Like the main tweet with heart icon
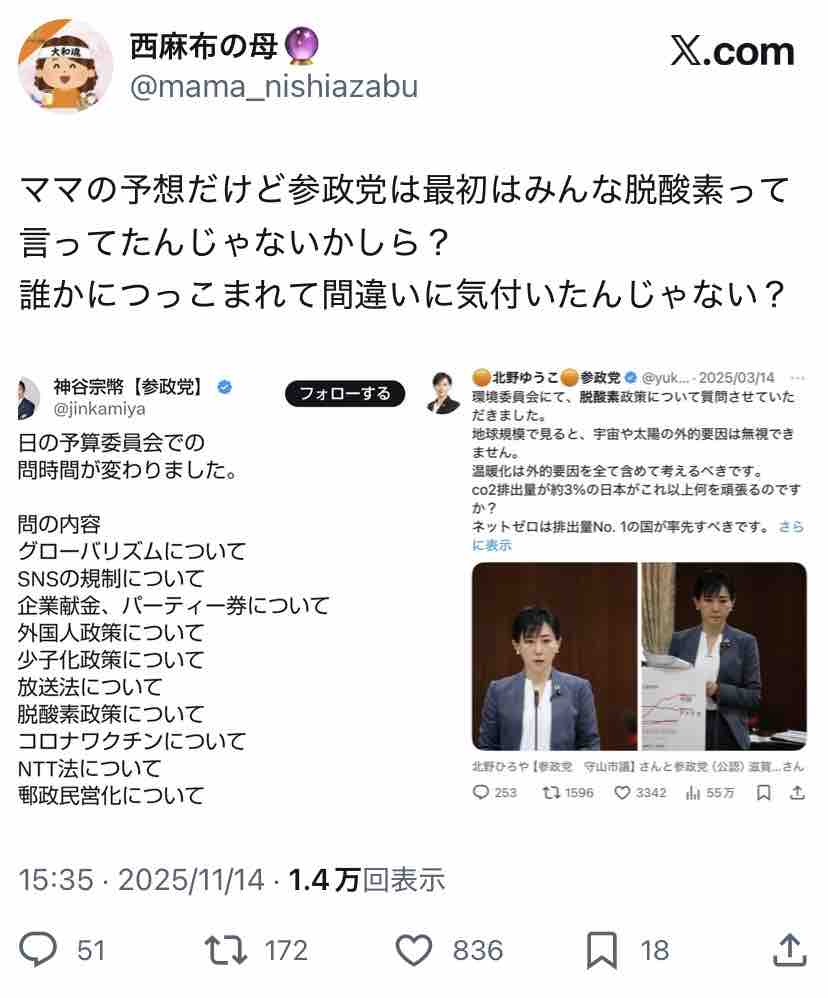 [x=414, y=950]
